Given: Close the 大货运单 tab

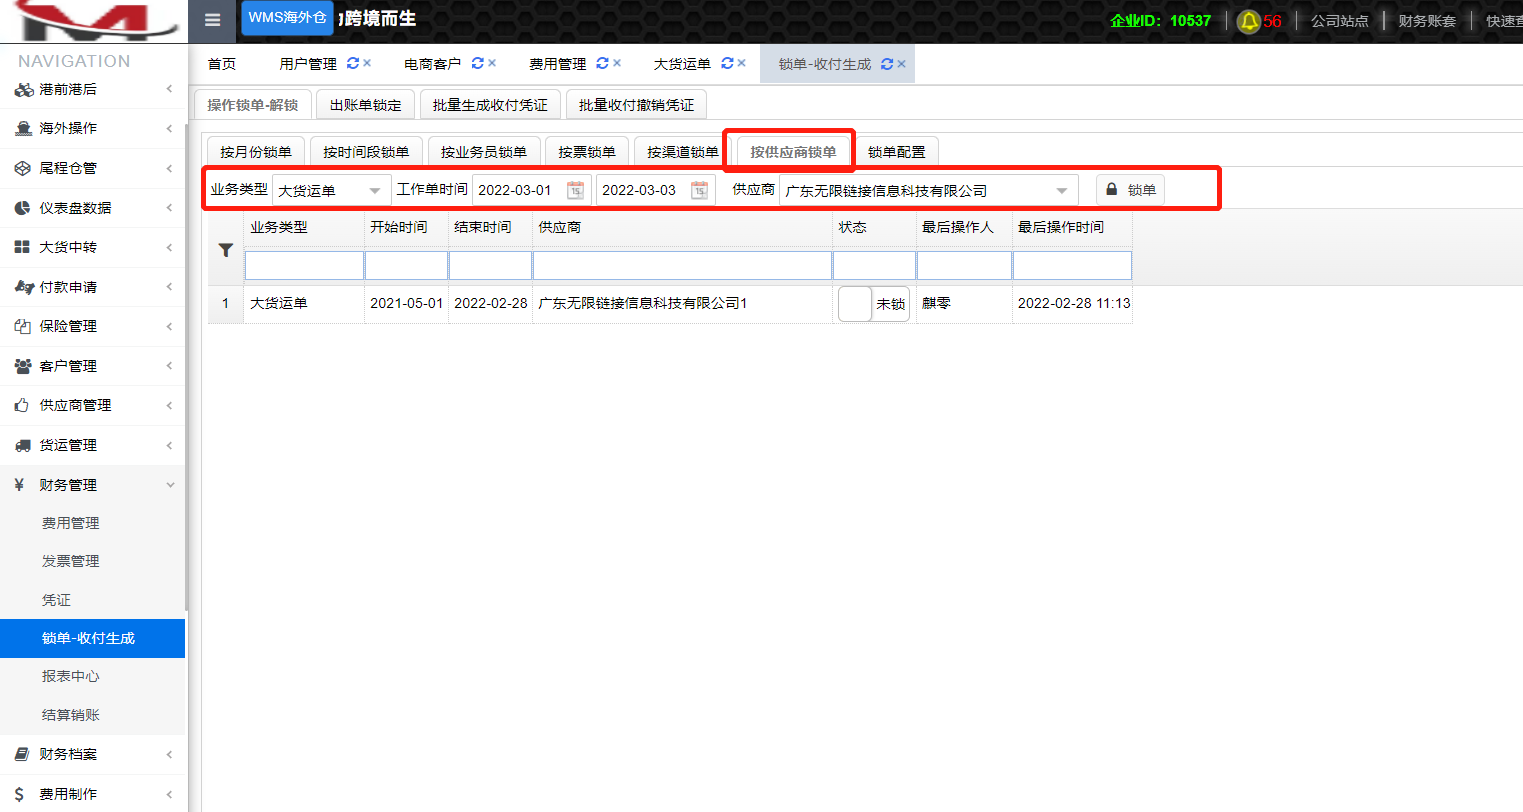Looking at the screenshot, I should point(741,63).
